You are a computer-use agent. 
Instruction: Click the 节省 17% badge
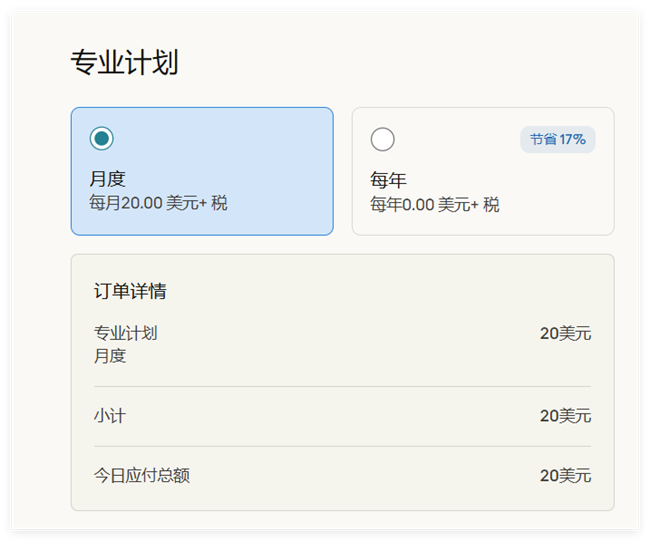point(557,140)
